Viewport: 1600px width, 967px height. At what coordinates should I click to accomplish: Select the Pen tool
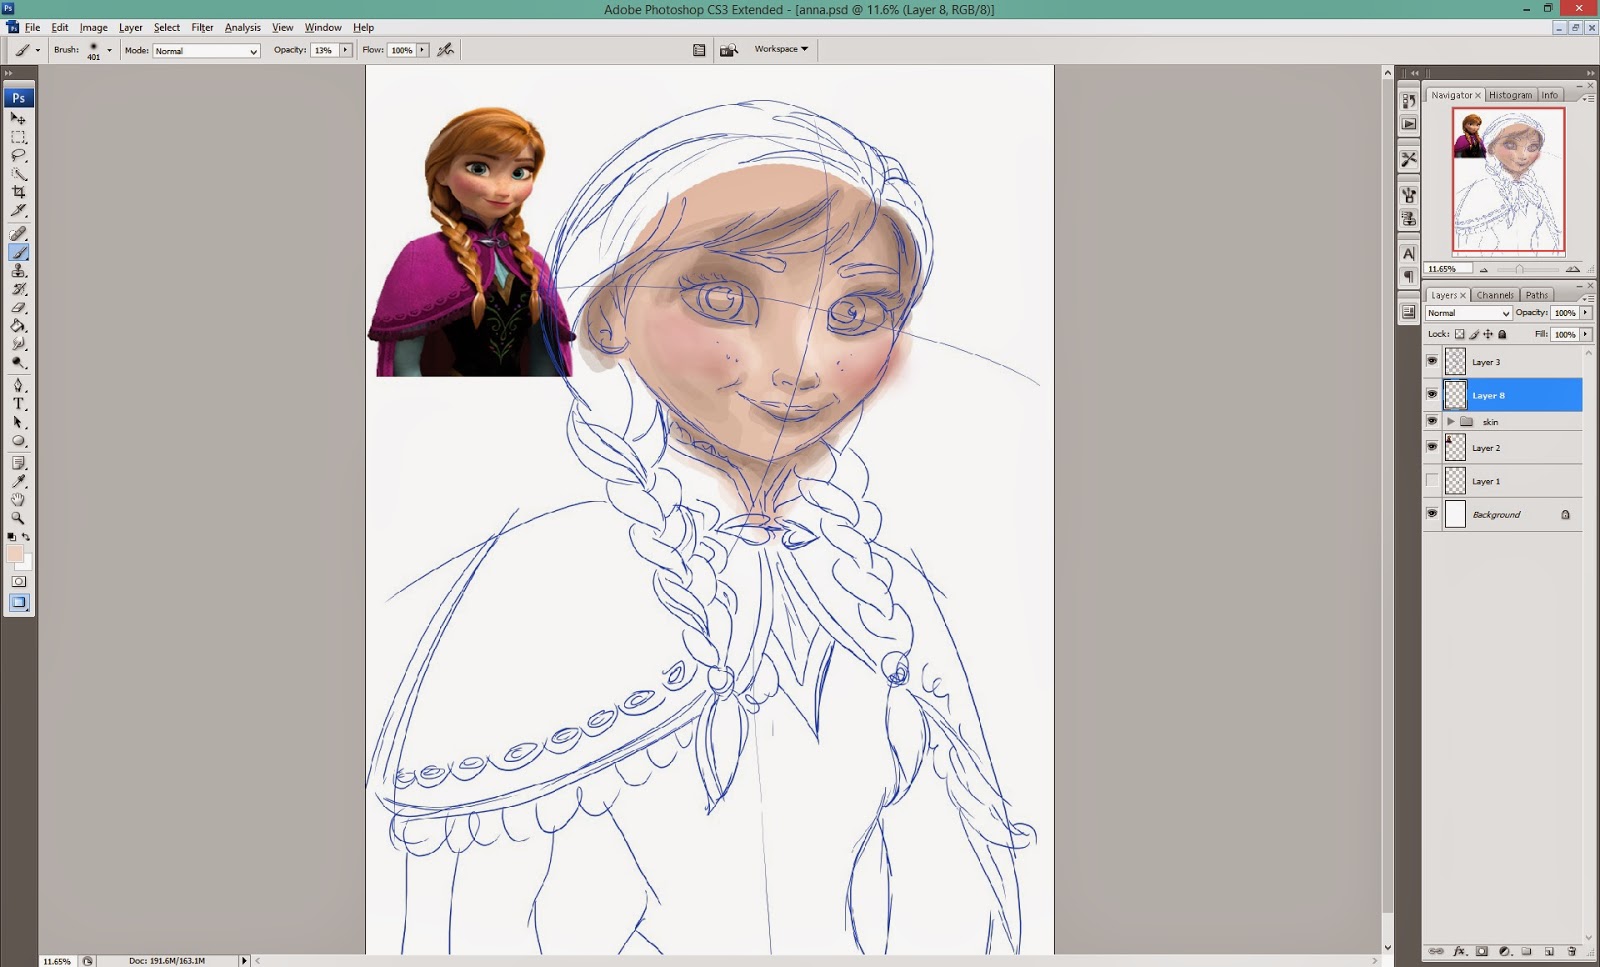[x=18, y=385]
